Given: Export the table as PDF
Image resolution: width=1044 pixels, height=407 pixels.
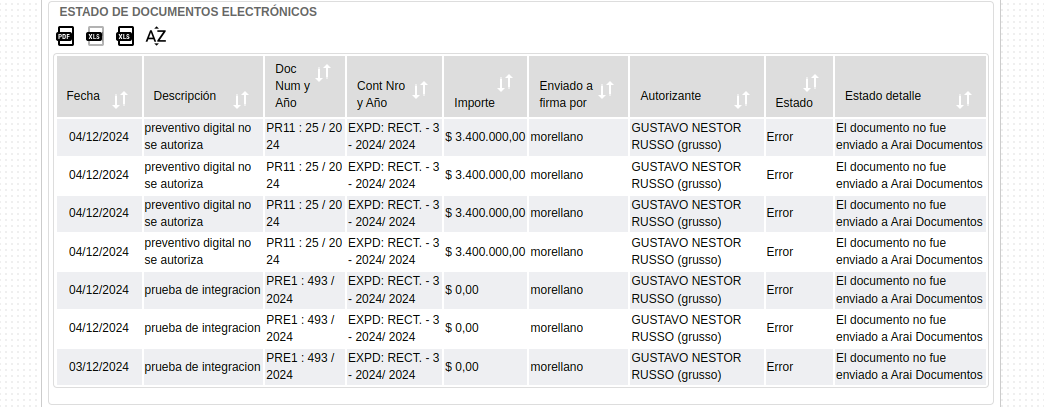Looking at the screenshot, I should click(x=65, y=36).
